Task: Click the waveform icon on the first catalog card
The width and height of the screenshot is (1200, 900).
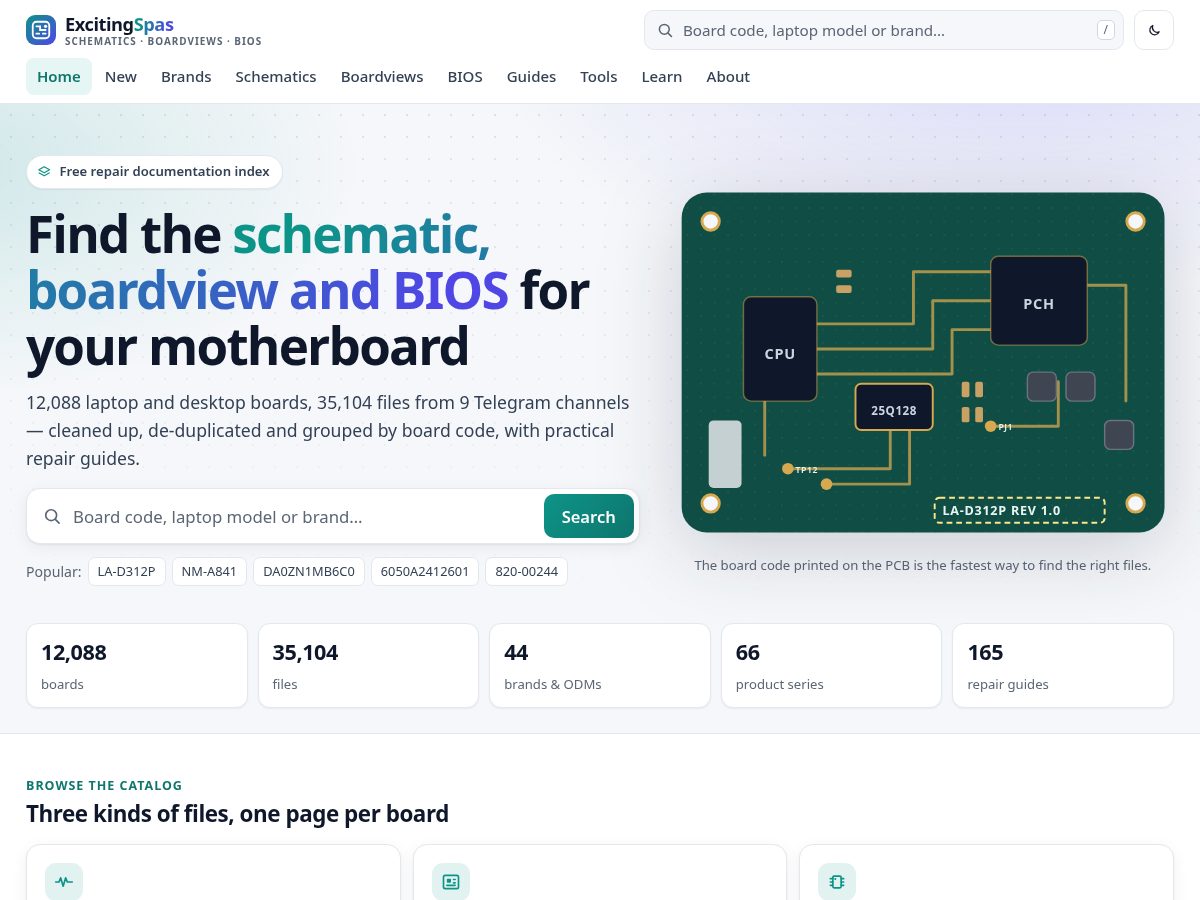Action: pyautogui.click(x=64, y=881)
